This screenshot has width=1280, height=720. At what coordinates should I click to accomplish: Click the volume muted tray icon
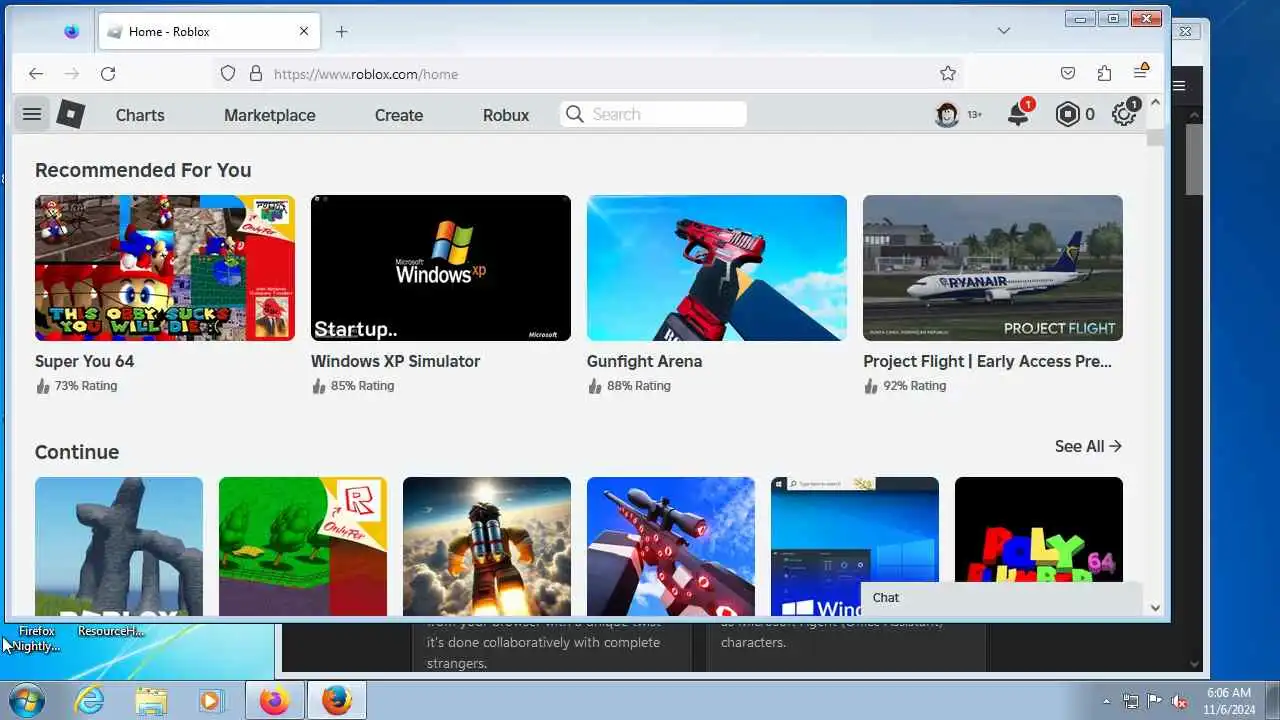point(1179,701)
